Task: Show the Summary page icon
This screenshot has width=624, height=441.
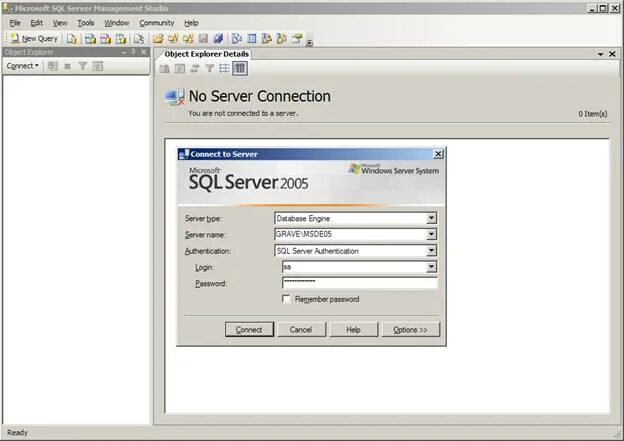Action: coord(252,39)
